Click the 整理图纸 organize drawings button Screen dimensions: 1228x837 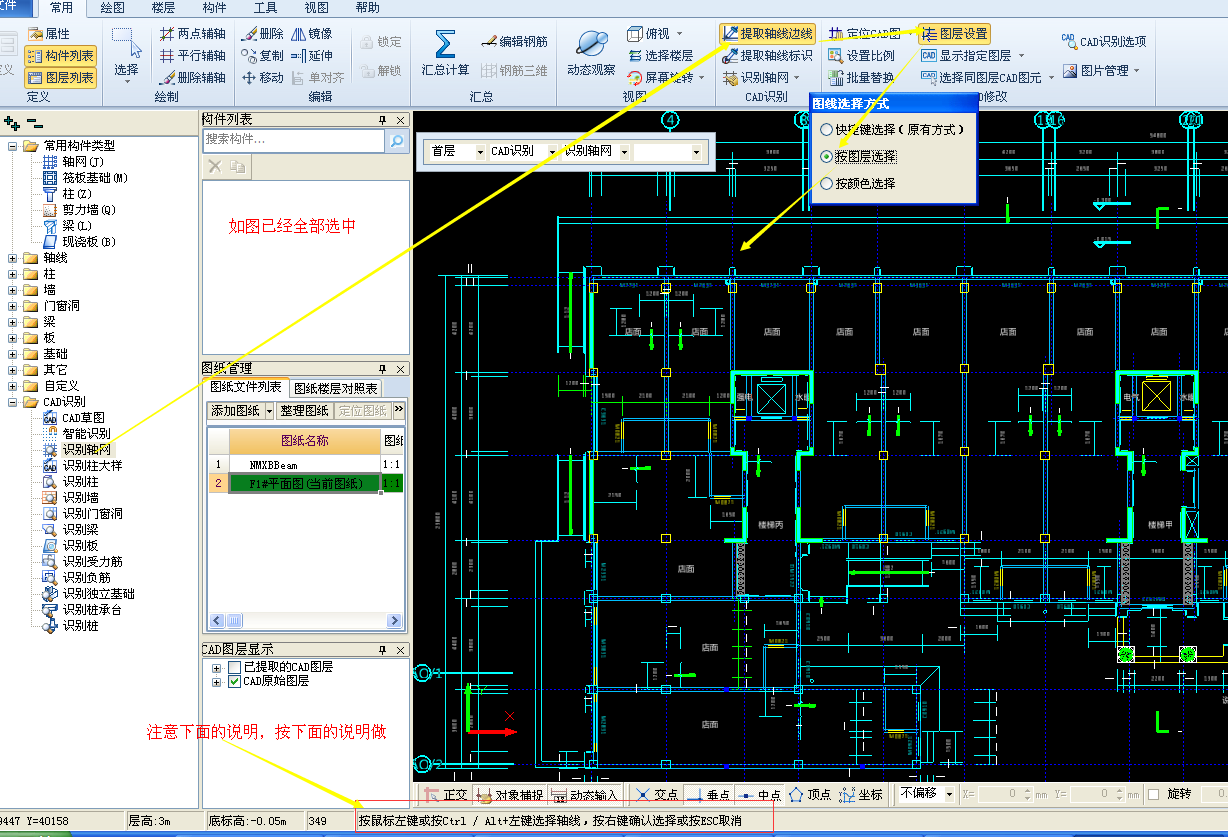point(304,411)
